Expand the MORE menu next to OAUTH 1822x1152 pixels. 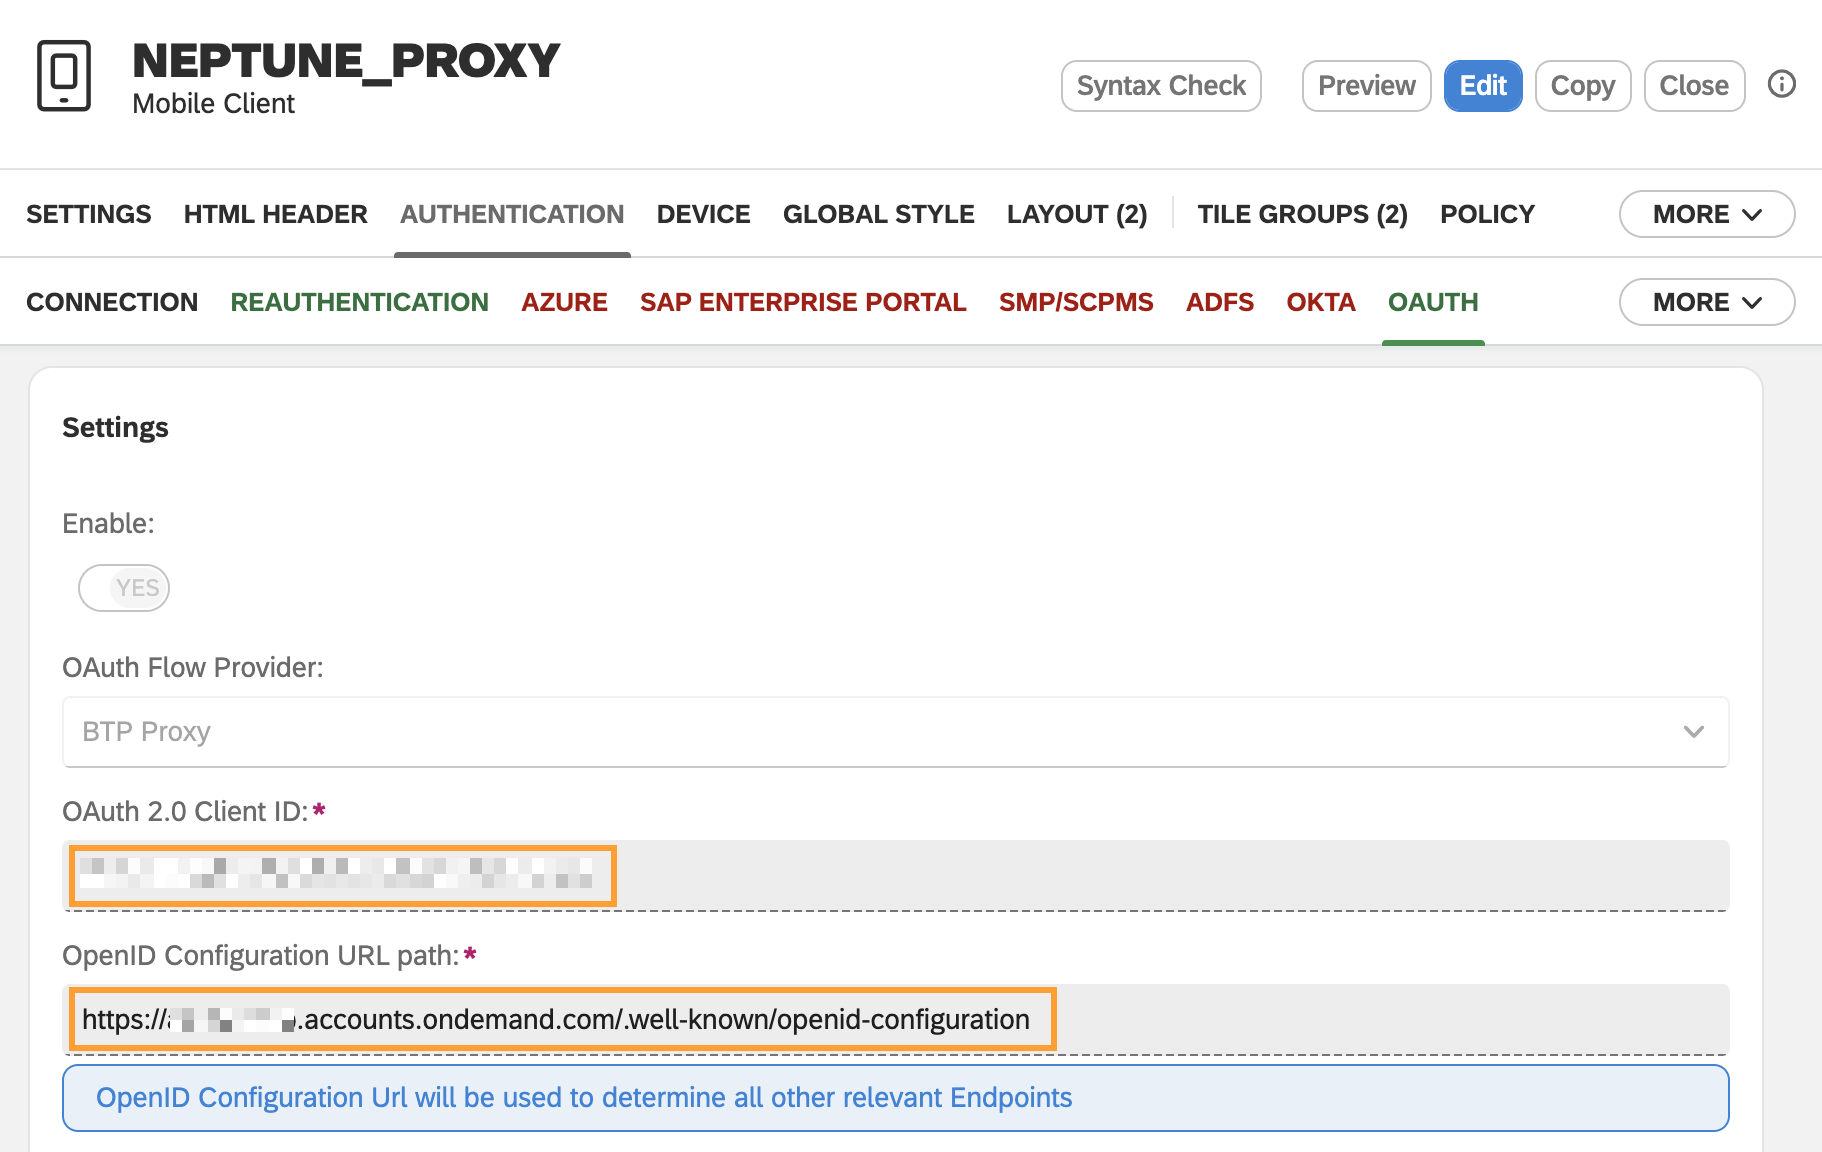(x=1705, y=301)
